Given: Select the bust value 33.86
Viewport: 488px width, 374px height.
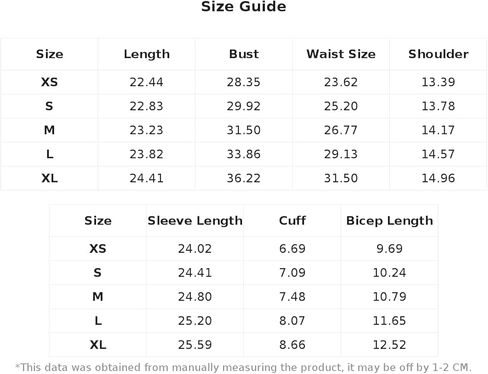Looking at the screenshot, I should pyautogui.click(x=244, y=154).
